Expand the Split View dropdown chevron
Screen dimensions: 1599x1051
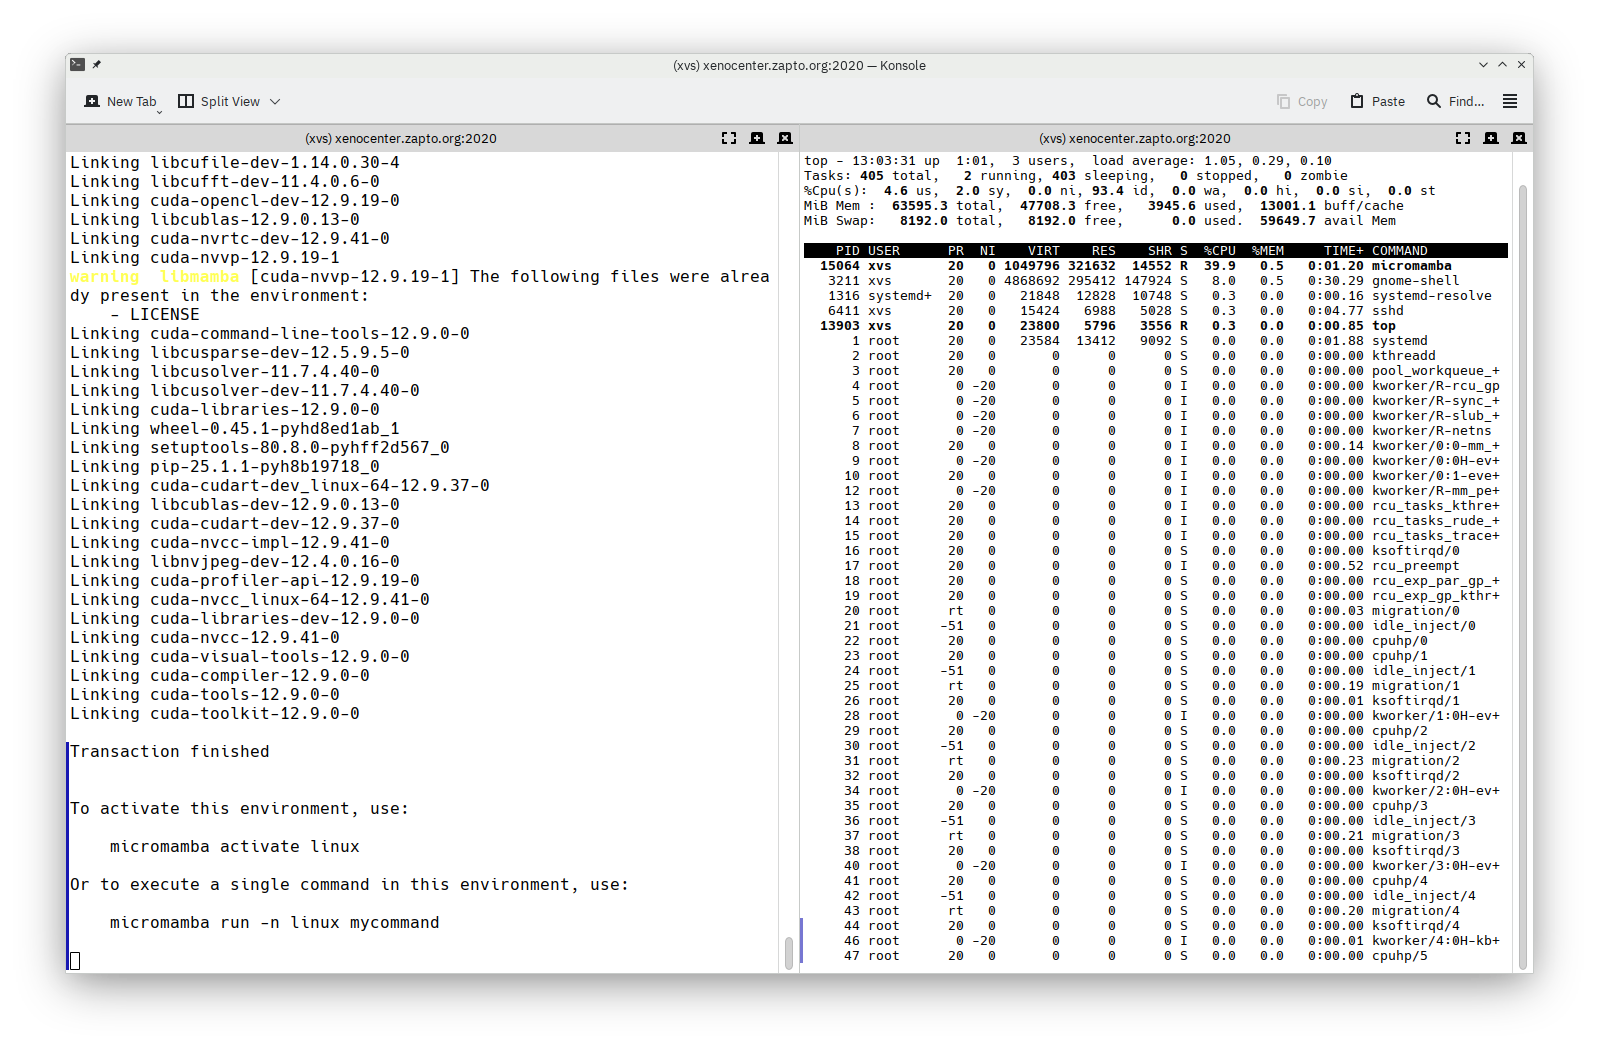pos(275,101)
